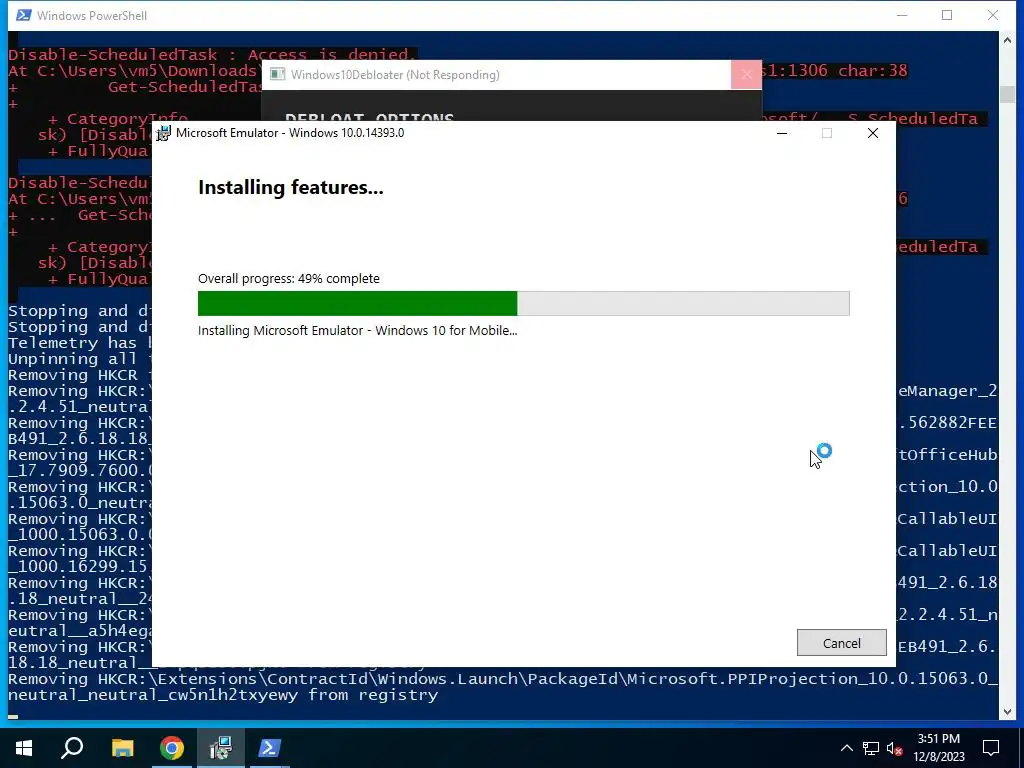Minimize the Windows PowerShell window
1024x768 pixels.
coord(902,15)
